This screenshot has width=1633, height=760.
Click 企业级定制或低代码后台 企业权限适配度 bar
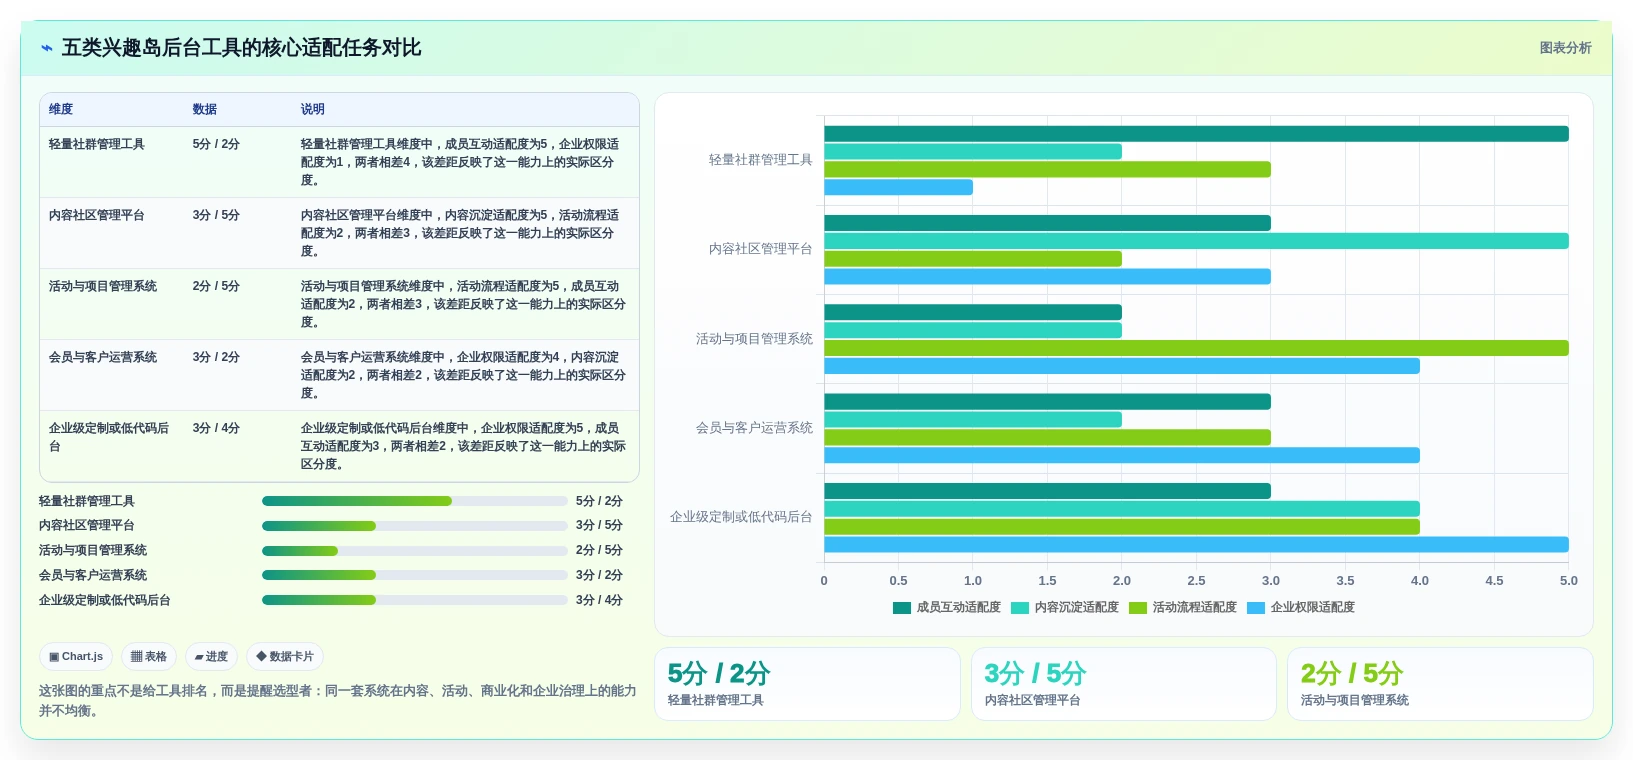tap(1196, 545)
